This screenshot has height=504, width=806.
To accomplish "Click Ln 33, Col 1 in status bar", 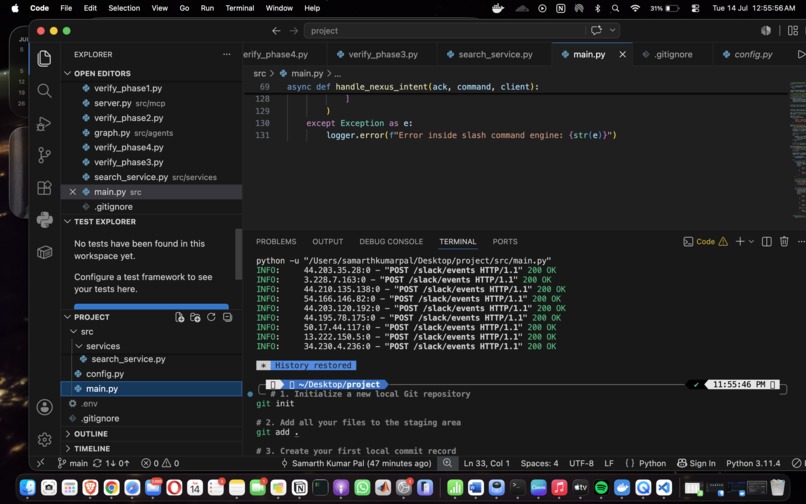I will [486, 463].
